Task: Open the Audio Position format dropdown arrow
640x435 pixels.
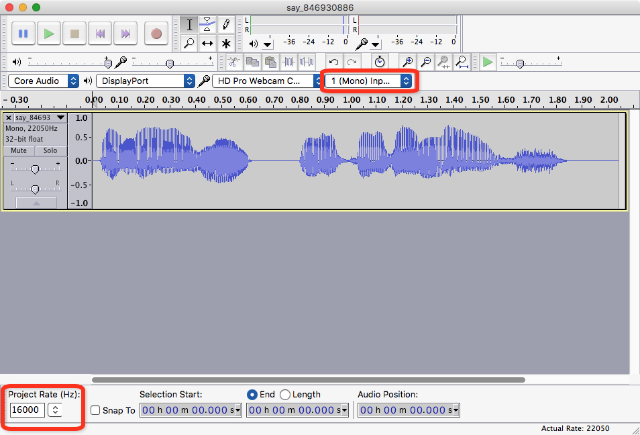Action: (456, 411)
